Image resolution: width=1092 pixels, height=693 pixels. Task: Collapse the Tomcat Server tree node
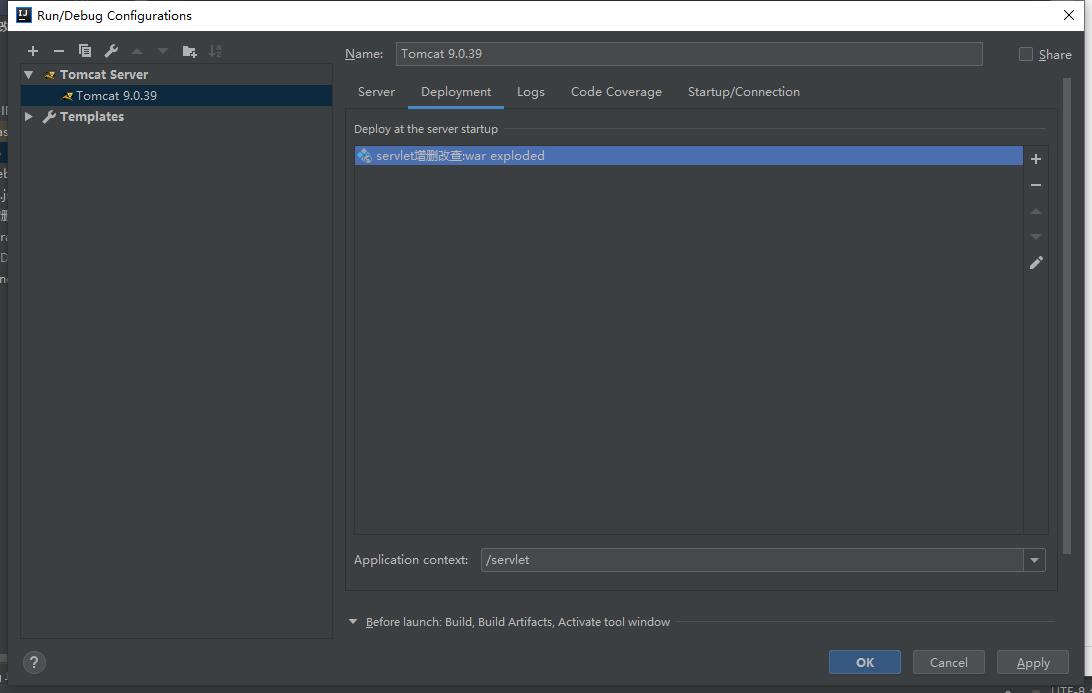pos(29,75)
